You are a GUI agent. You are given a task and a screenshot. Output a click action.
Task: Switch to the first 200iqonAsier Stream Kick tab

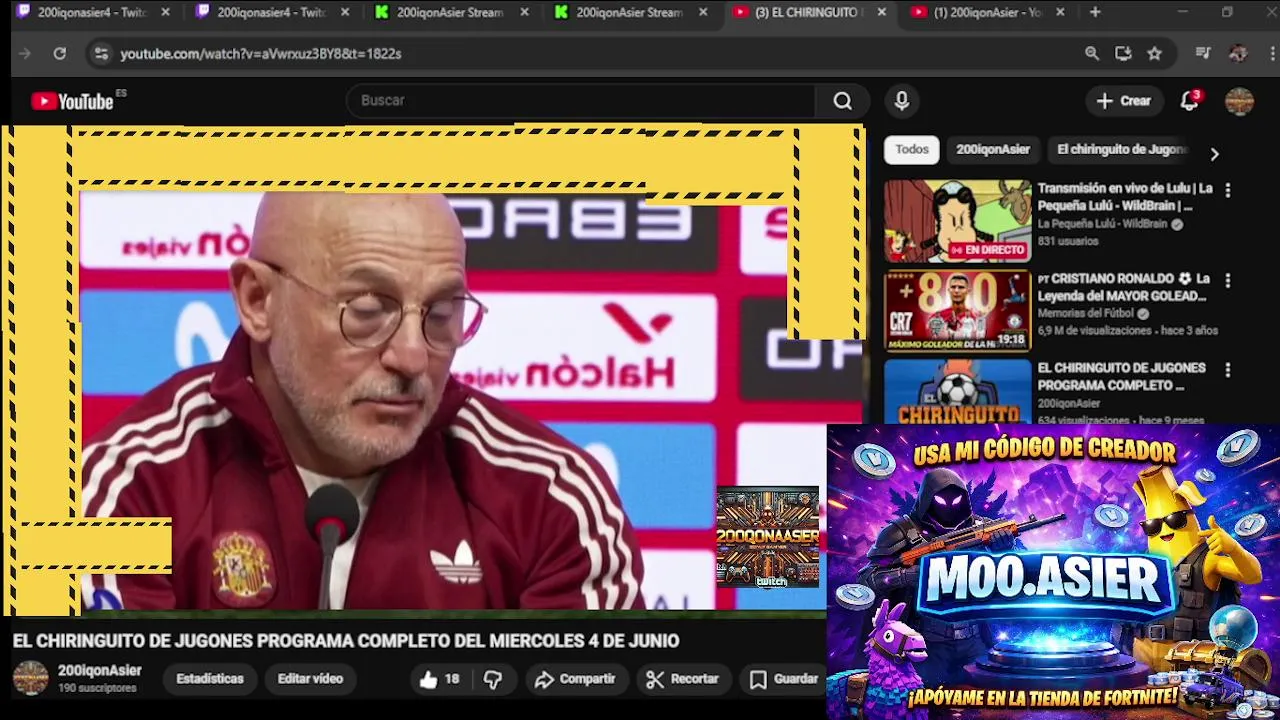[x=451, y=12]
